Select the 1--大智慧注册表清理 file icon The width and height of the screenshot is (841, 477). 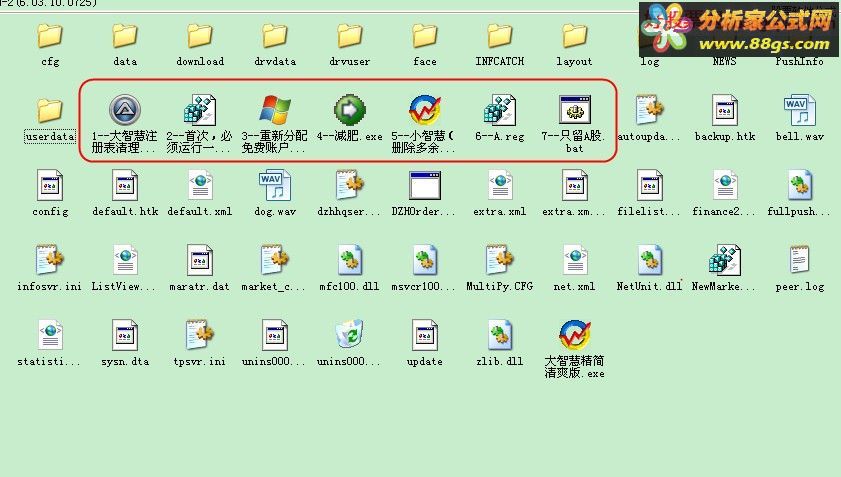pos(125,111)
